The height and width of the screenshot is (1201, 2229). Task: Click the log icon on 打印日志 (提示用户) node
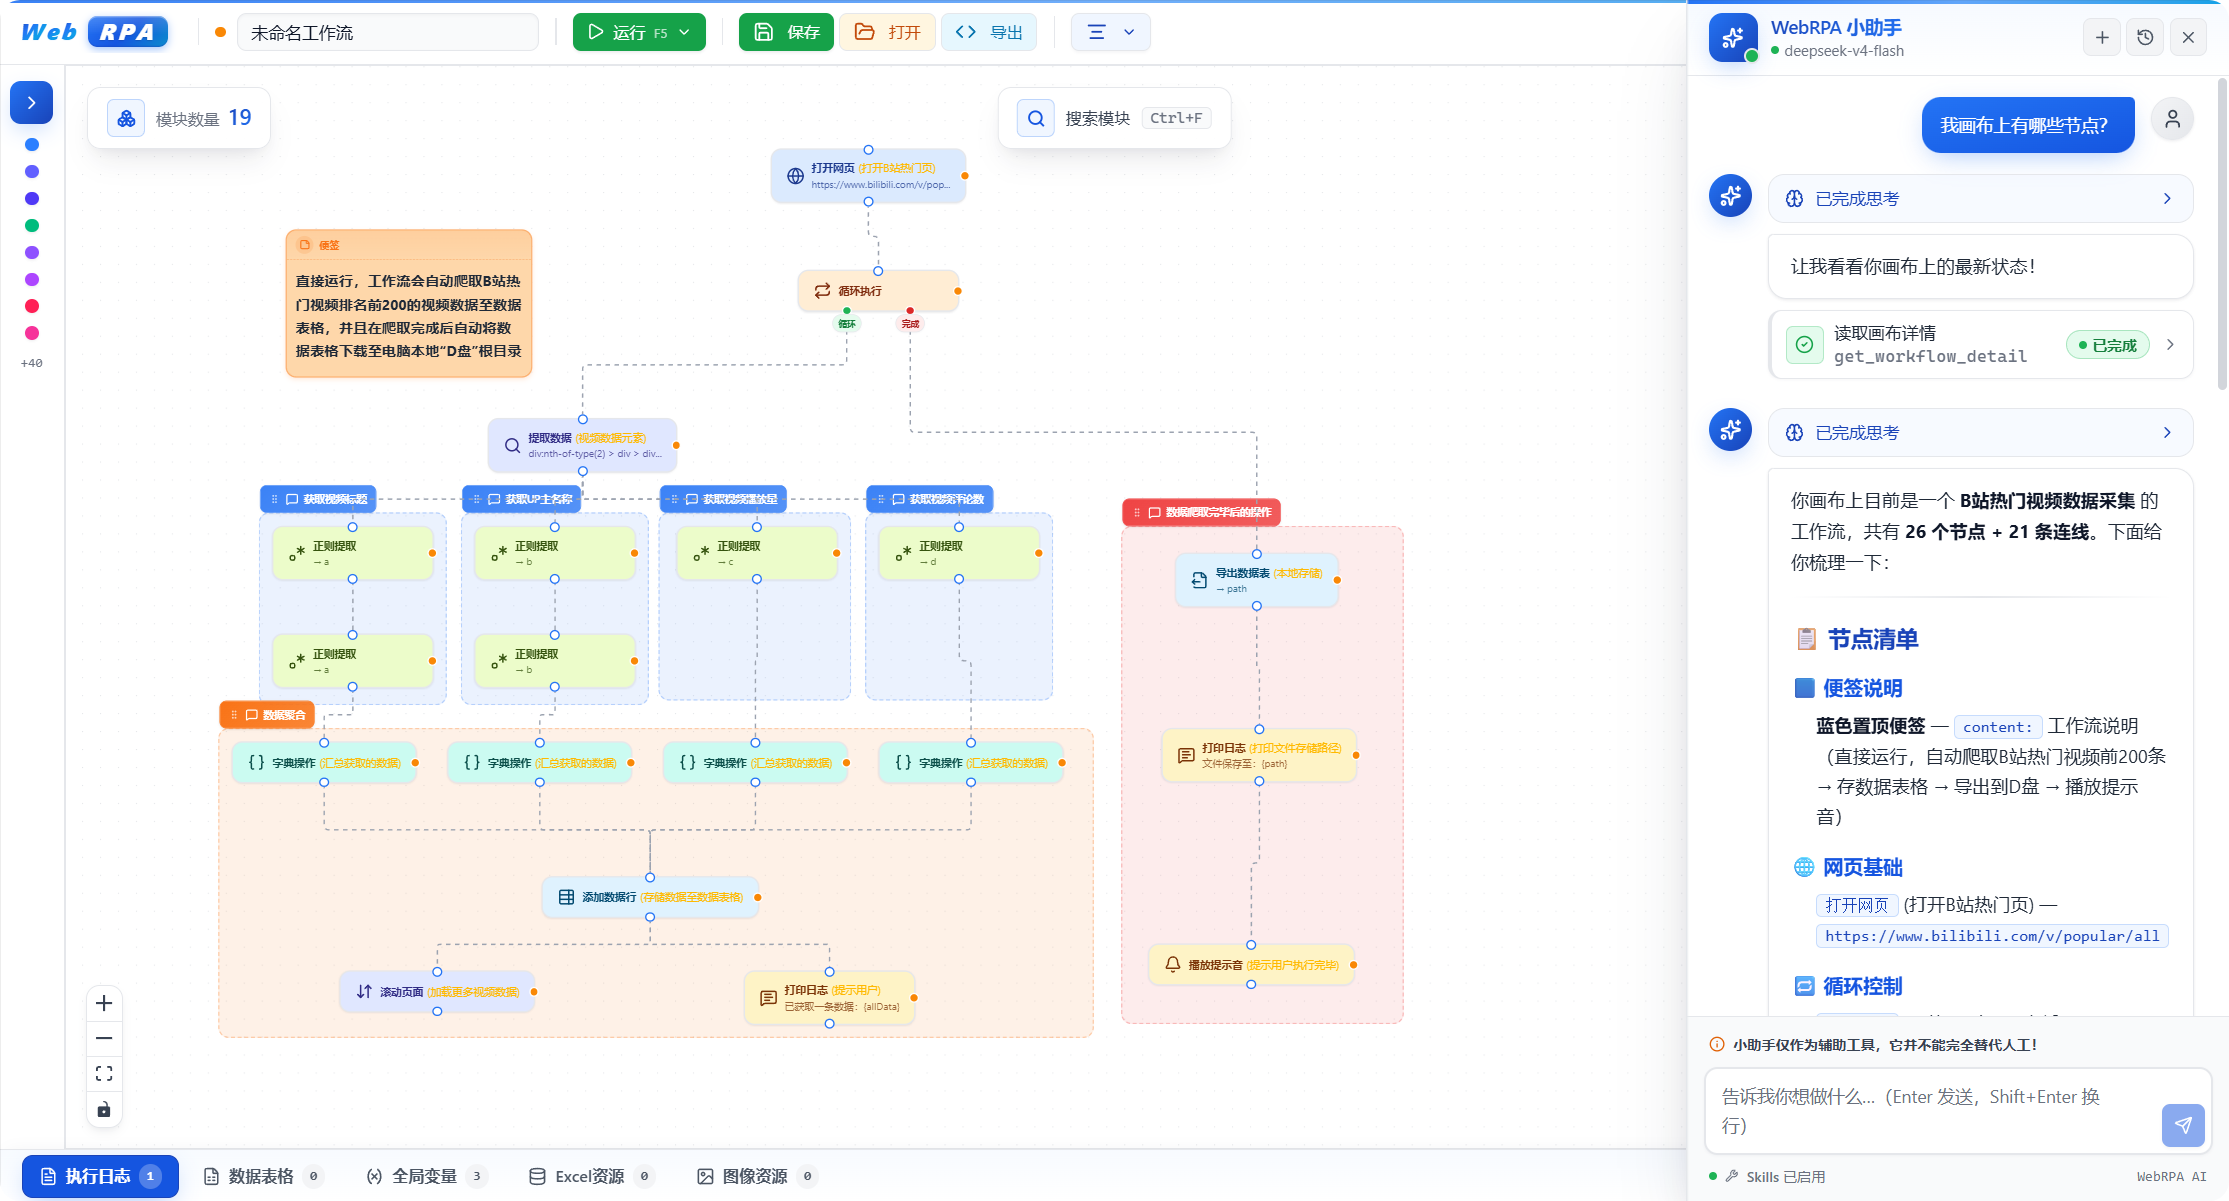(x=768, y=998)
